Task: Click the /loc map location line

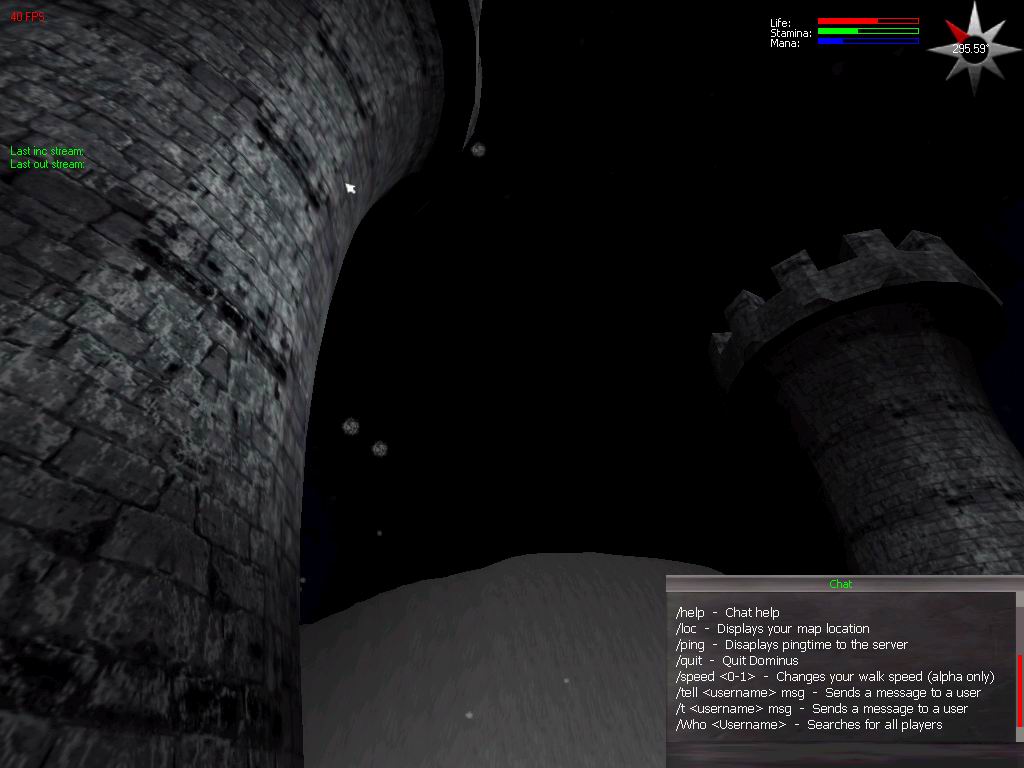Action: (x=772, y=629)
